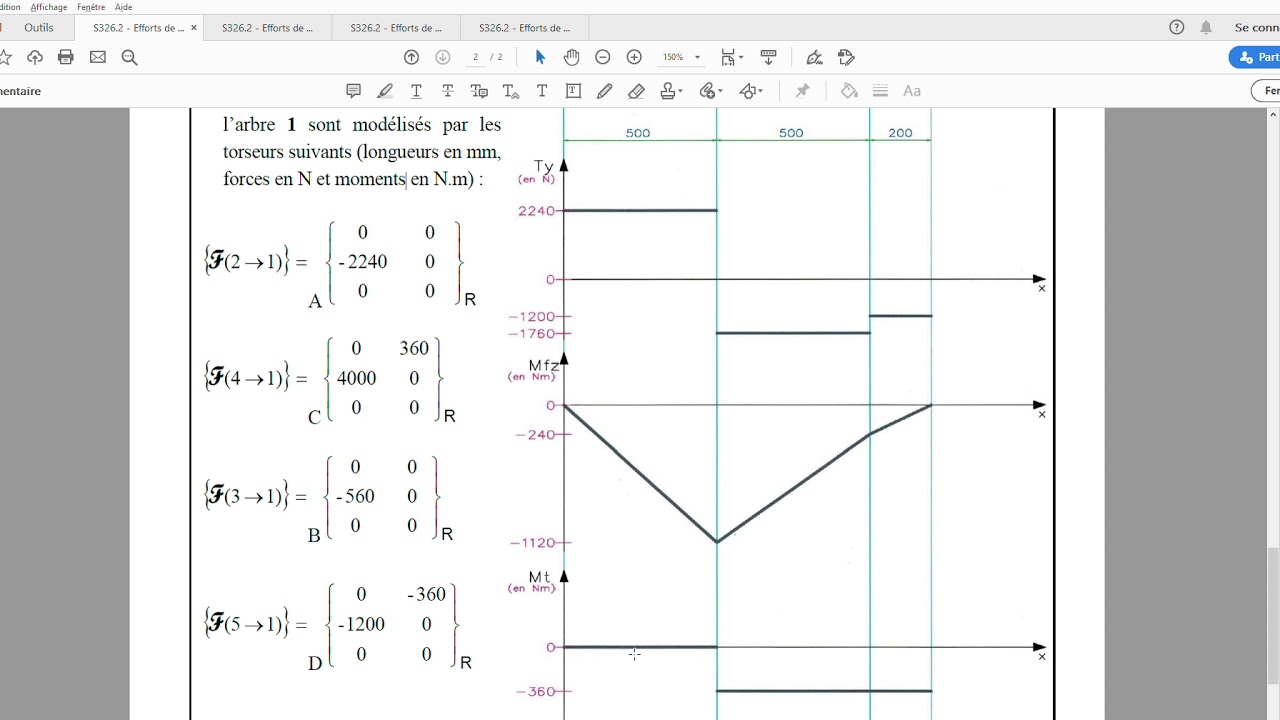
Task: Select the highlight text tool
Action: tap(385, 91)
